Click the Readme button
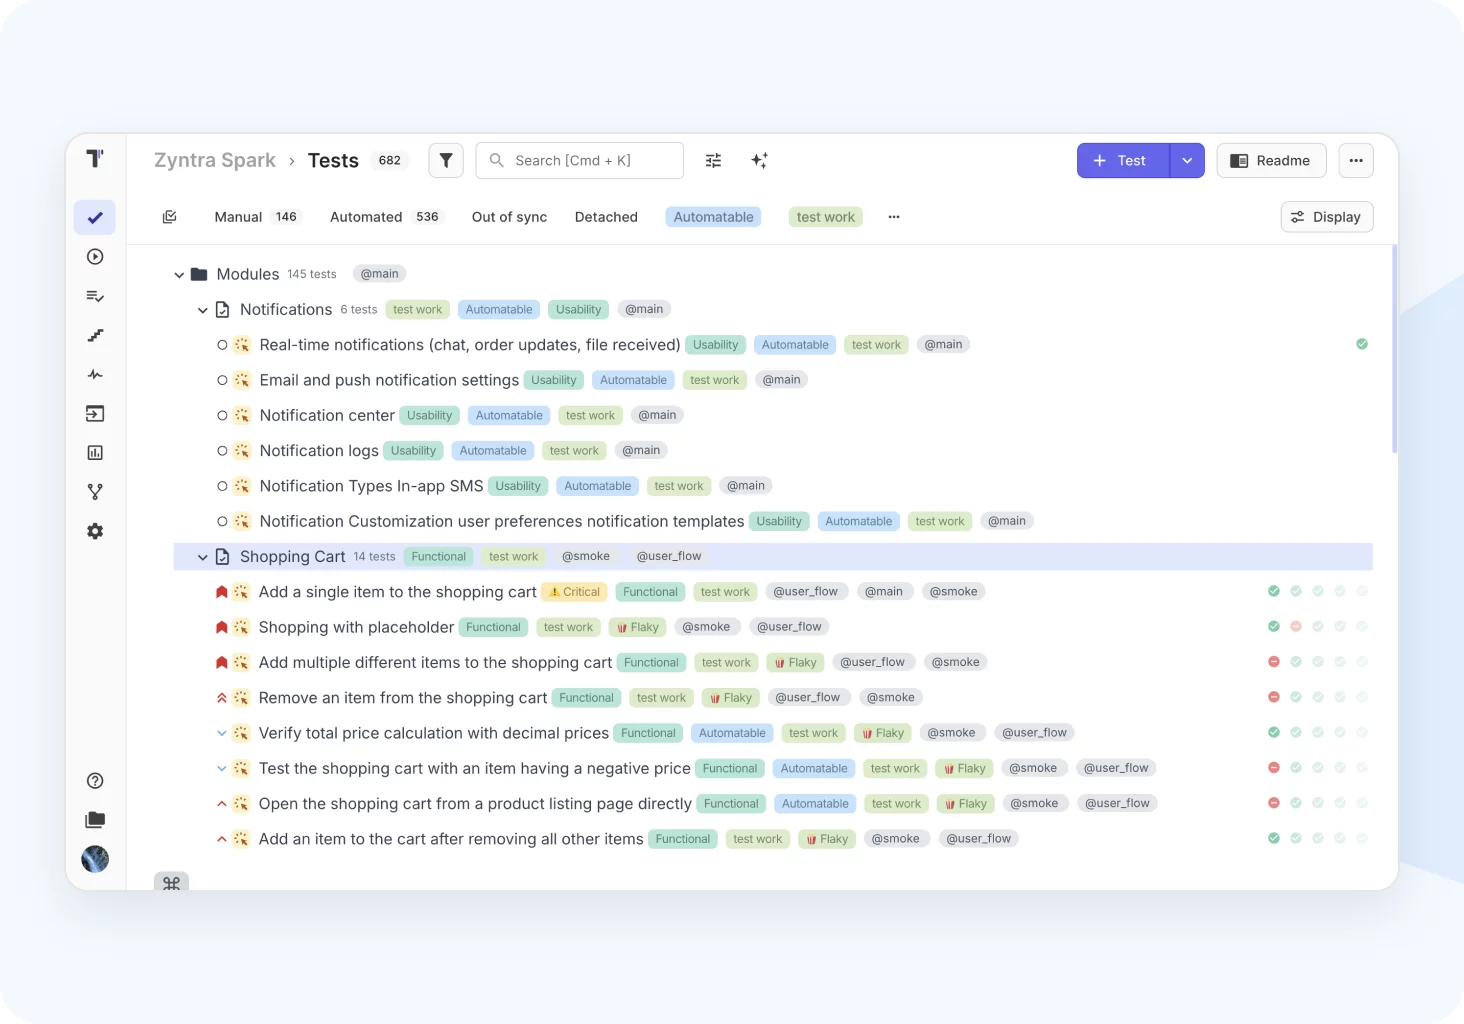The height and width of the screenshot is (1024, 1464). [x=1271, y=161]
